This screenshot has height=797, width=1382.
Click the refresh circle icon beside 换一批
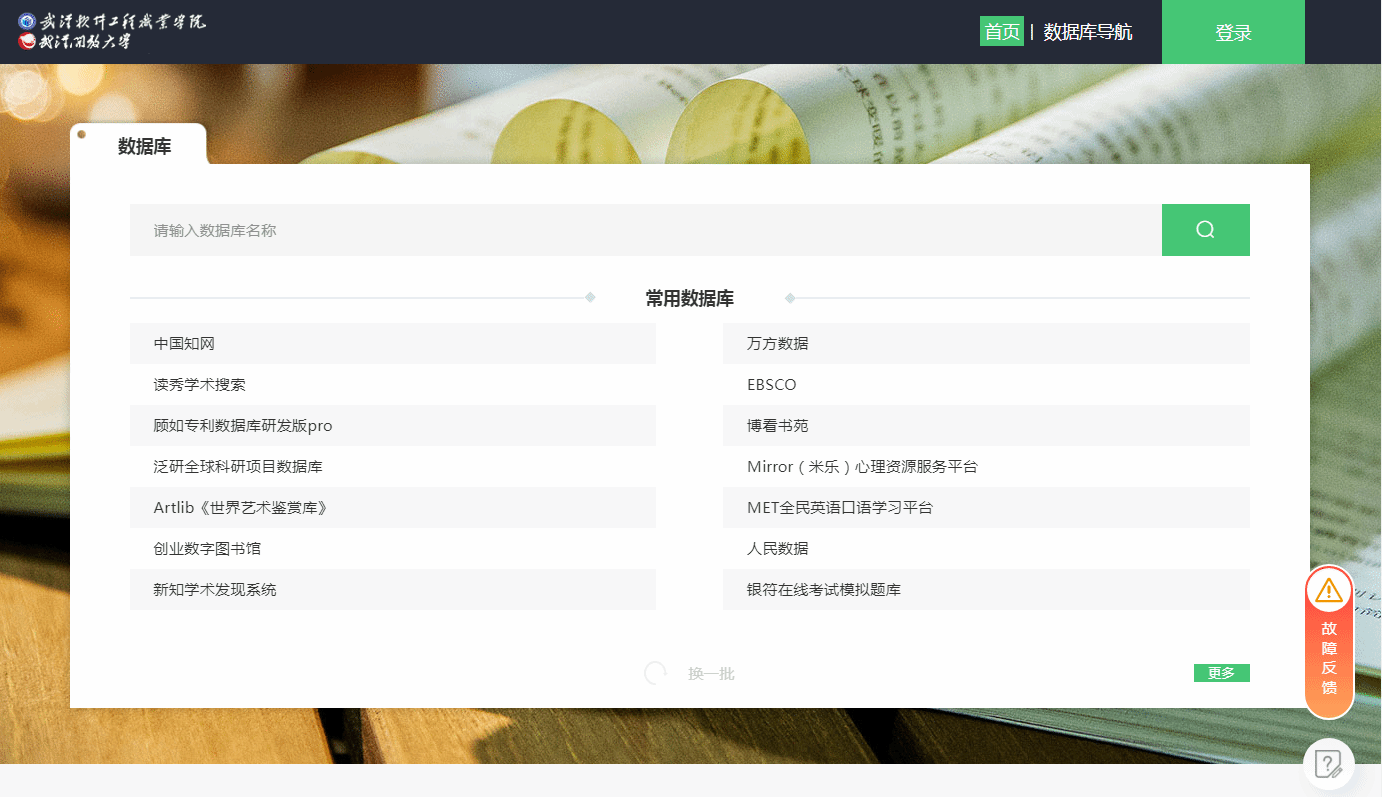tap(655, 673)
